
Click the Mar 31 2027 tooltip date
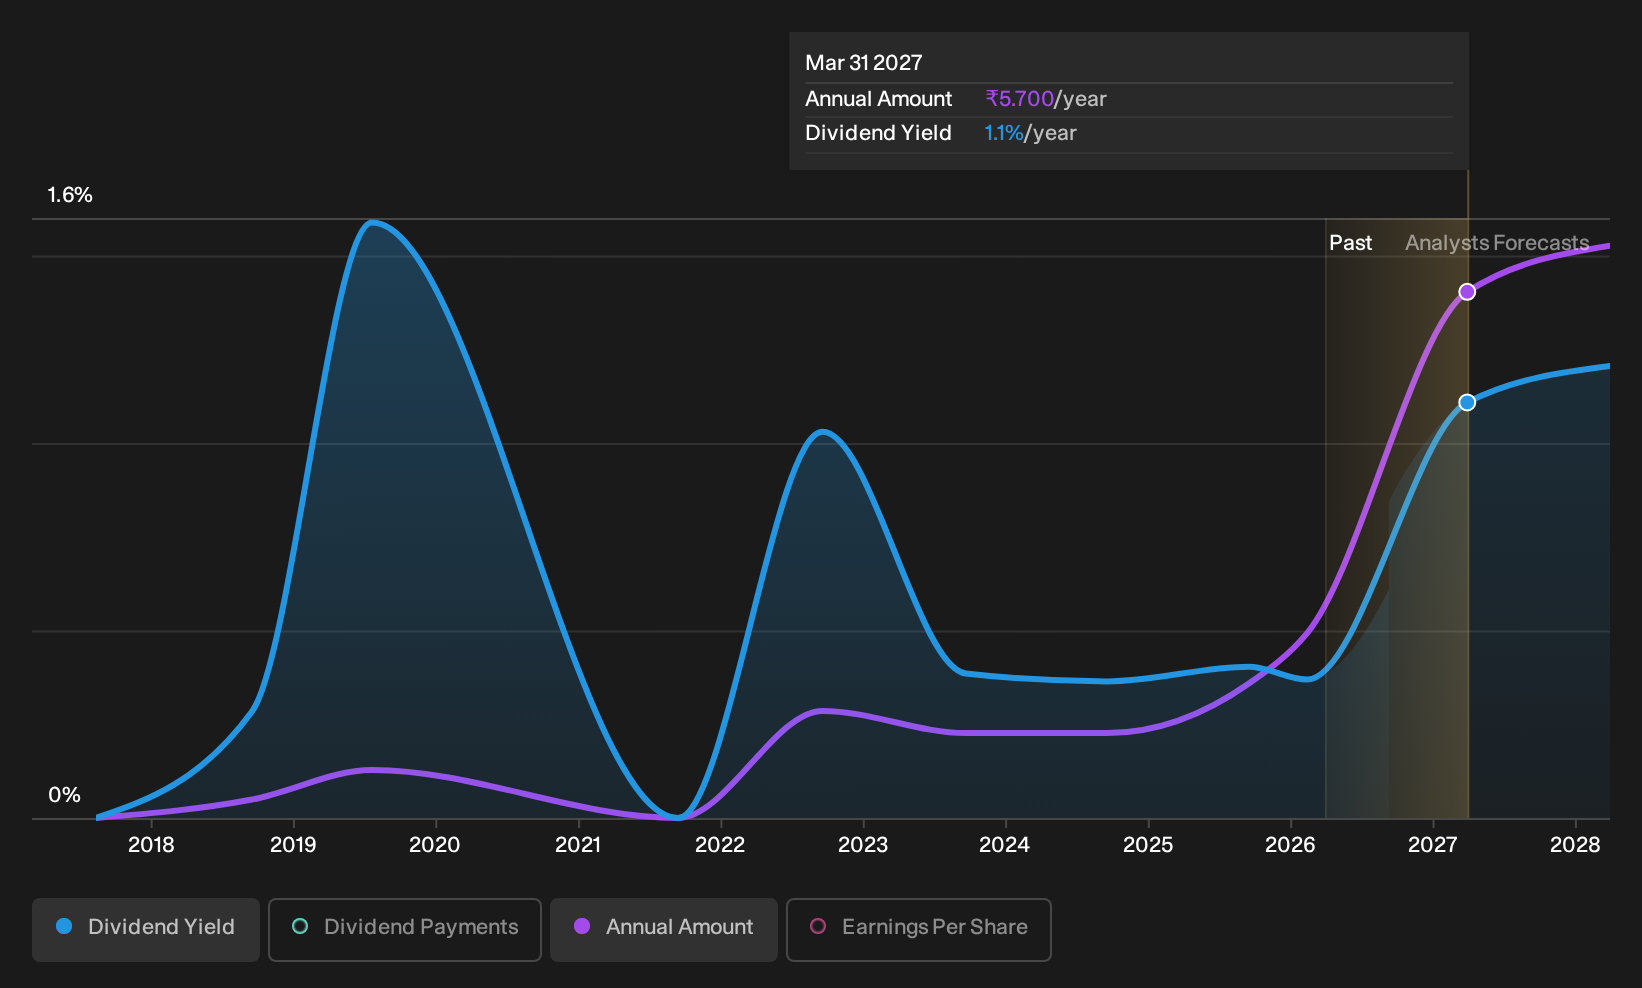tap(864, 63)
